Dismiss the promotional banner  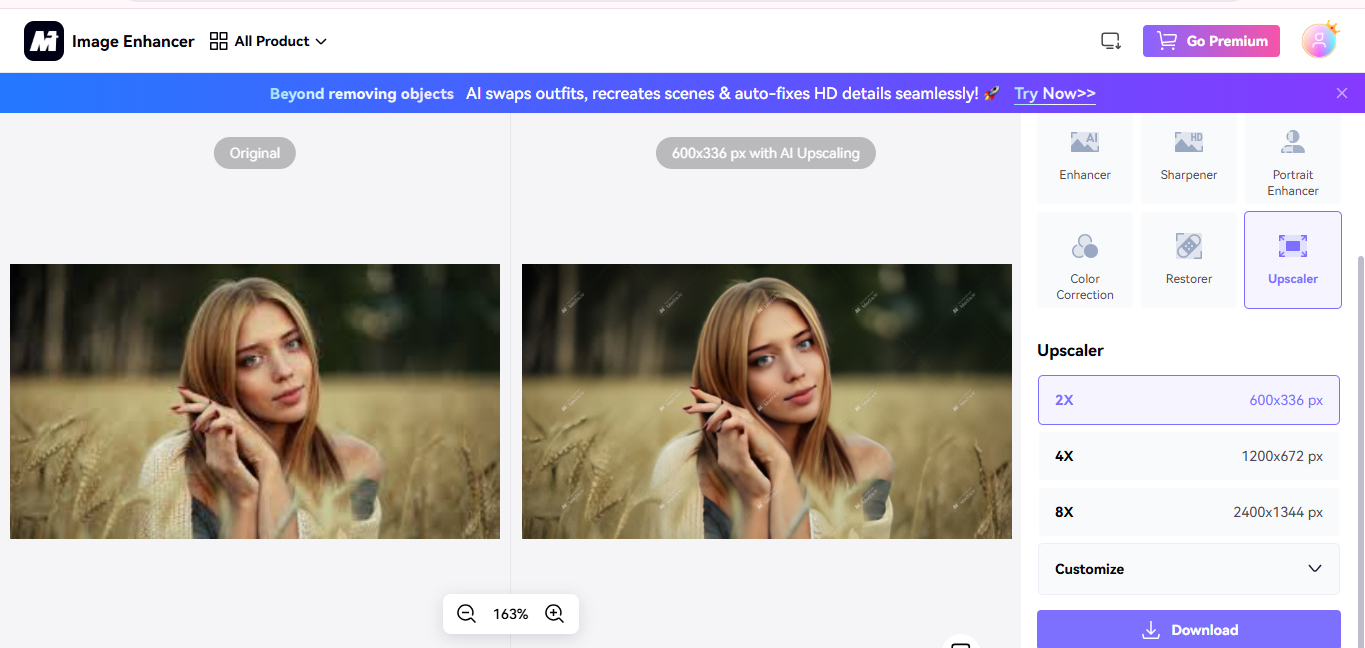(1341, 92)
